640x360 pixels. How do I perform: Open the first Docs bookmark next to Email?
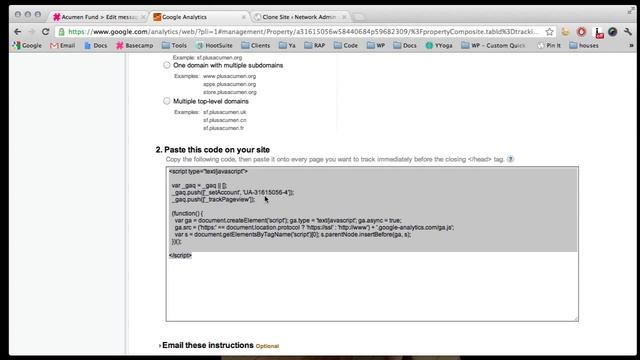tap(96, 45)
